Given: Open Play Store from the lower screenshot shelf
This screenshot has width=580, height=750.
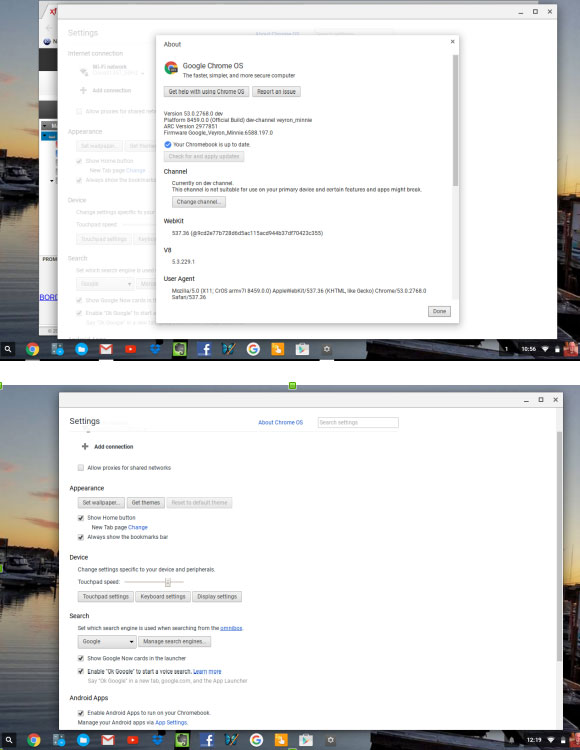Looking at the screenshot, I should (306, 740).
